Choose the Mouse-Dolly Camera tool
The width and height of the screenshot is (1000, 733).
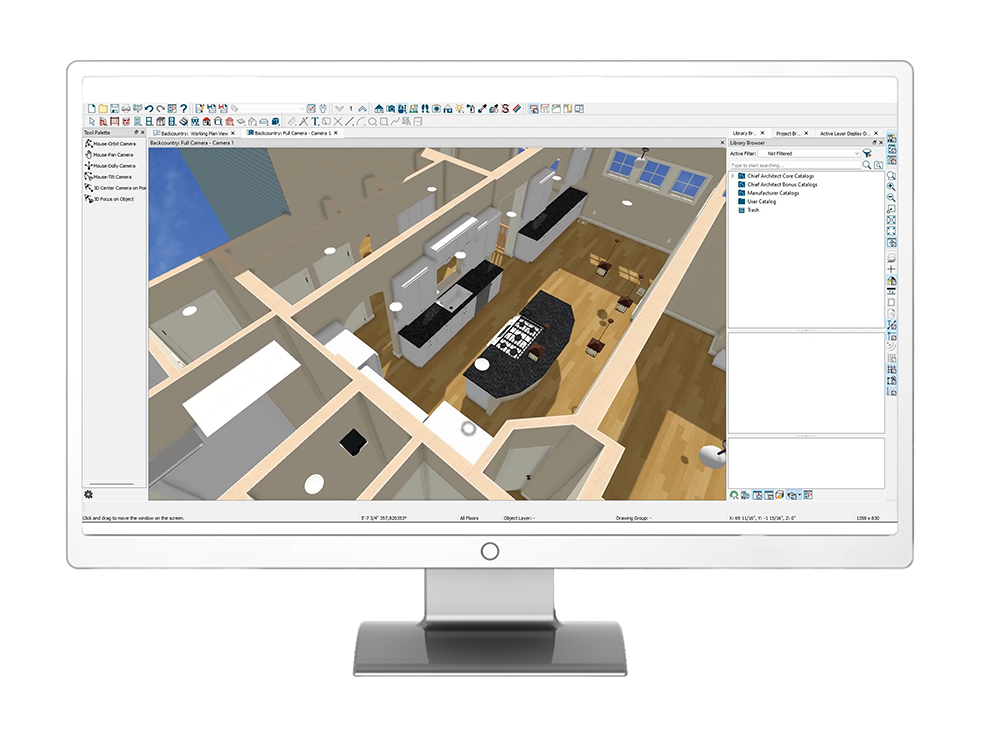[112, 166]
